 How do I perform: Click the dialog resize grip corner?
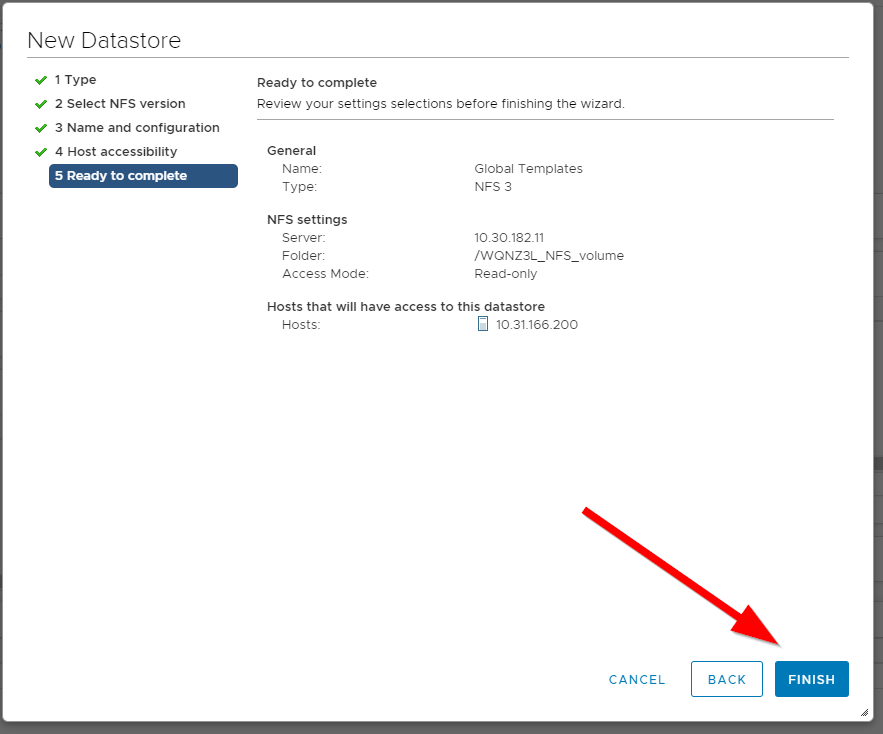(x=864, y=712)
